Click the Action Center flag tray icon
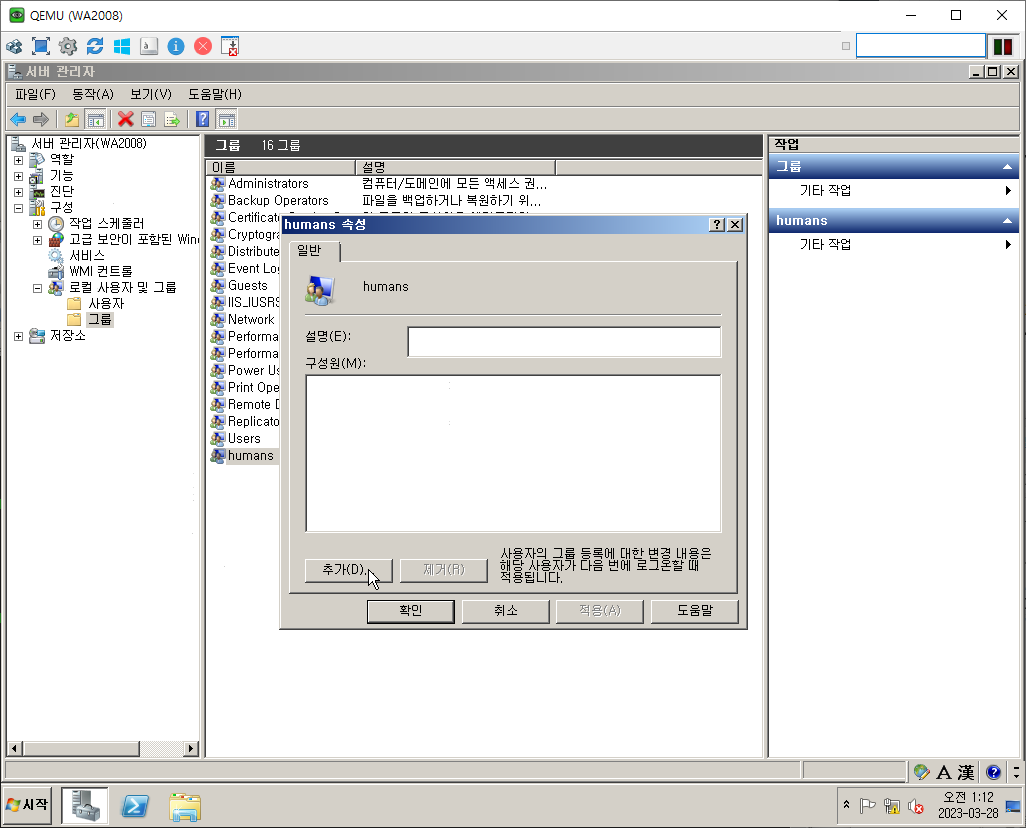 (868, 806)
